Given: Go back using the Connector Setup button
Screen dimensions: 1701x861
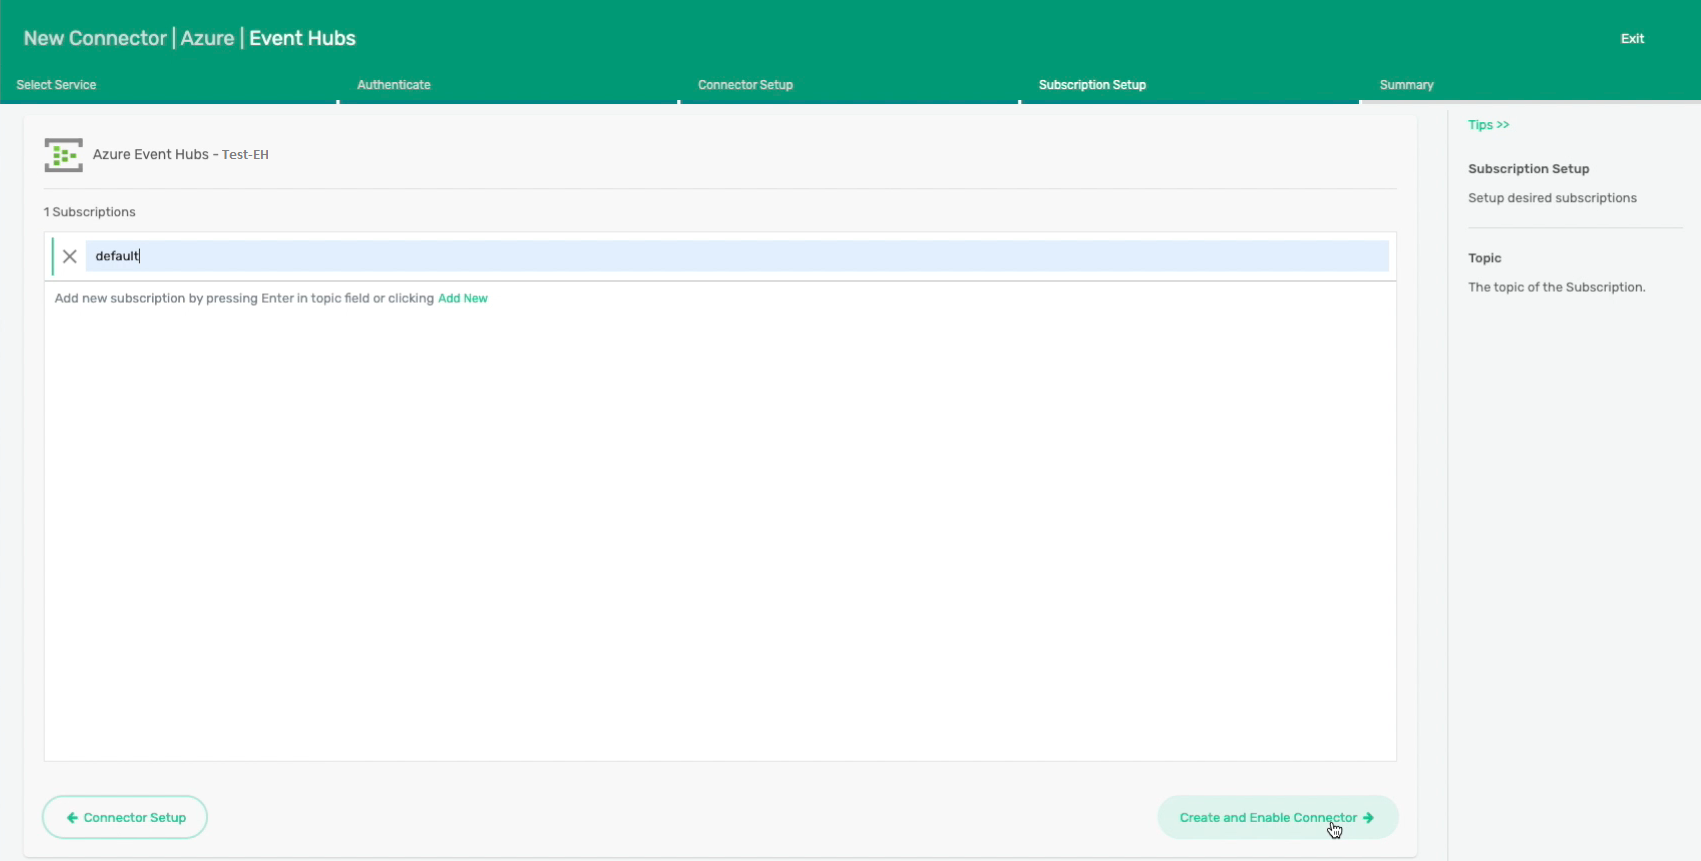Looking at the screenshot, I should [x=125, y=818].
